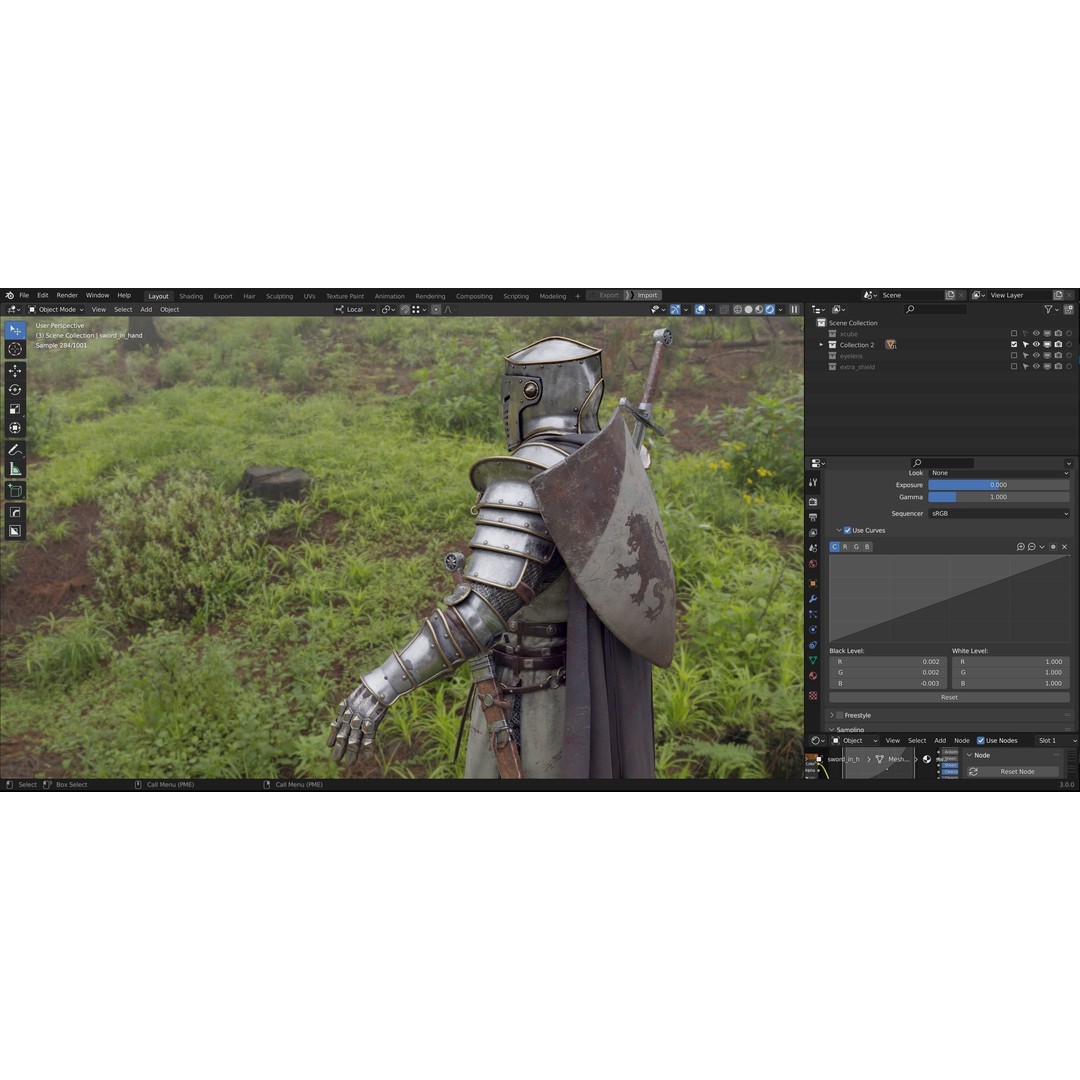This screenshot has height=1080, width=1080.
Task: Create a new scene with copy icon
Action: 951,295
